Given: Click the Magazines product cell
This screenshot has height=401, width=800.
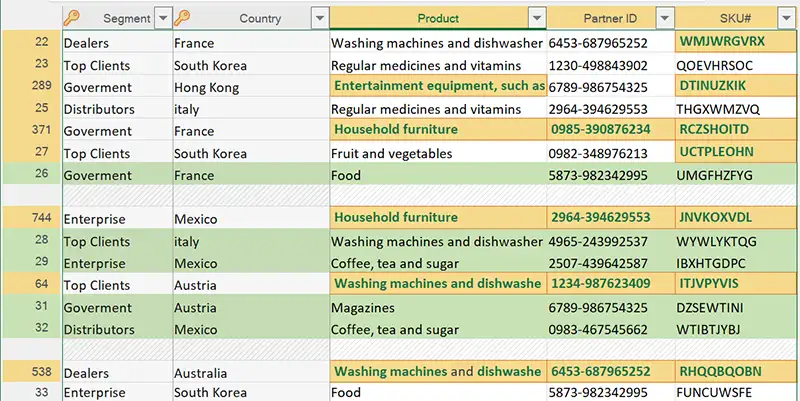Looking at the screenshot, I should pos(438,308).
